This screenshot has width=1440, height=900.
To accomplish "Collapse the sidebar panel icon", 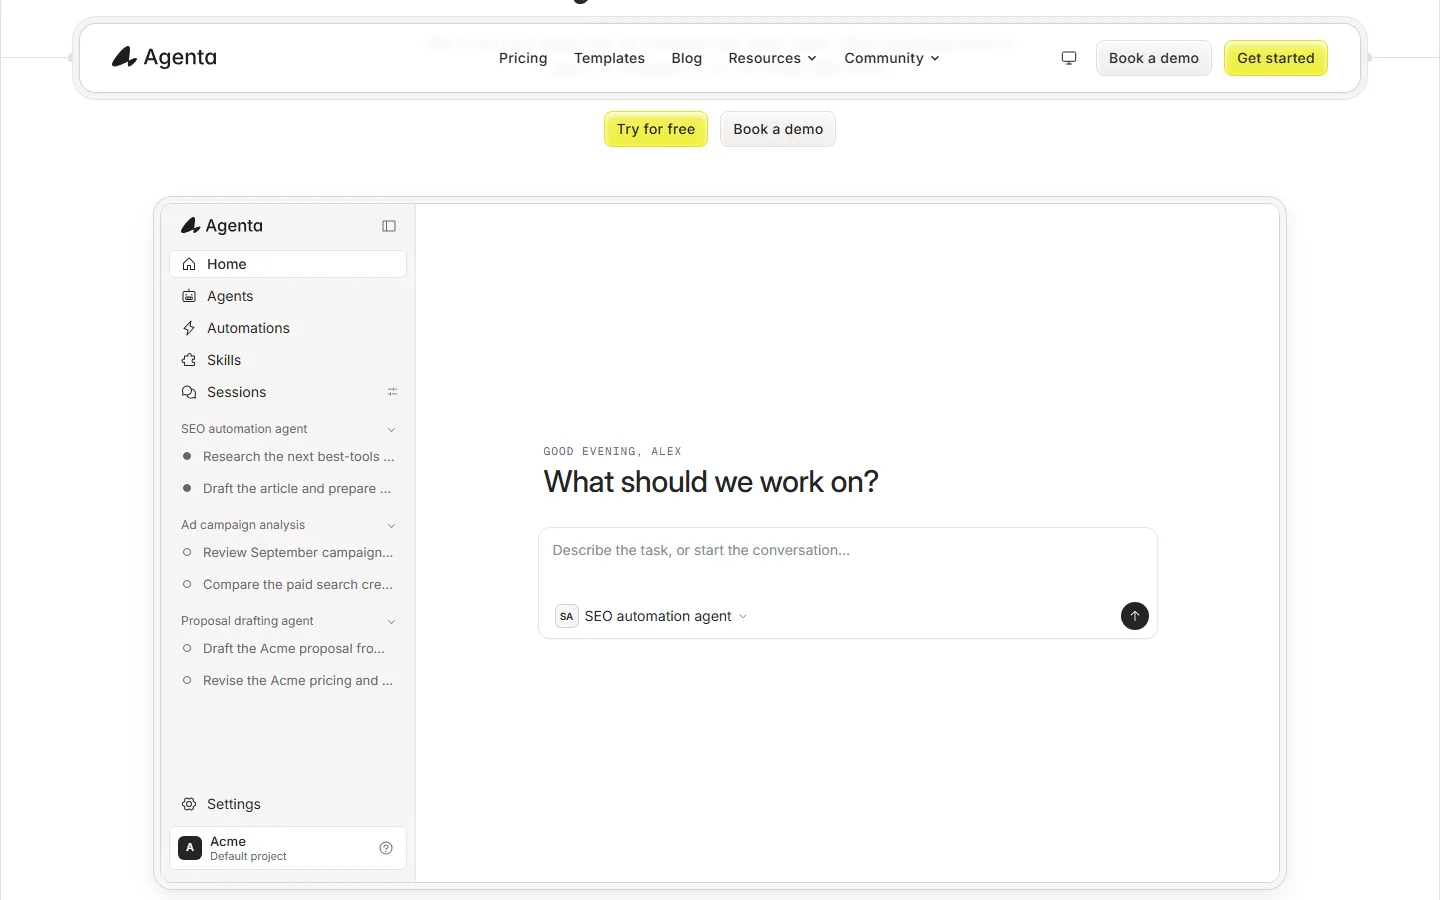I will (389, 226).
